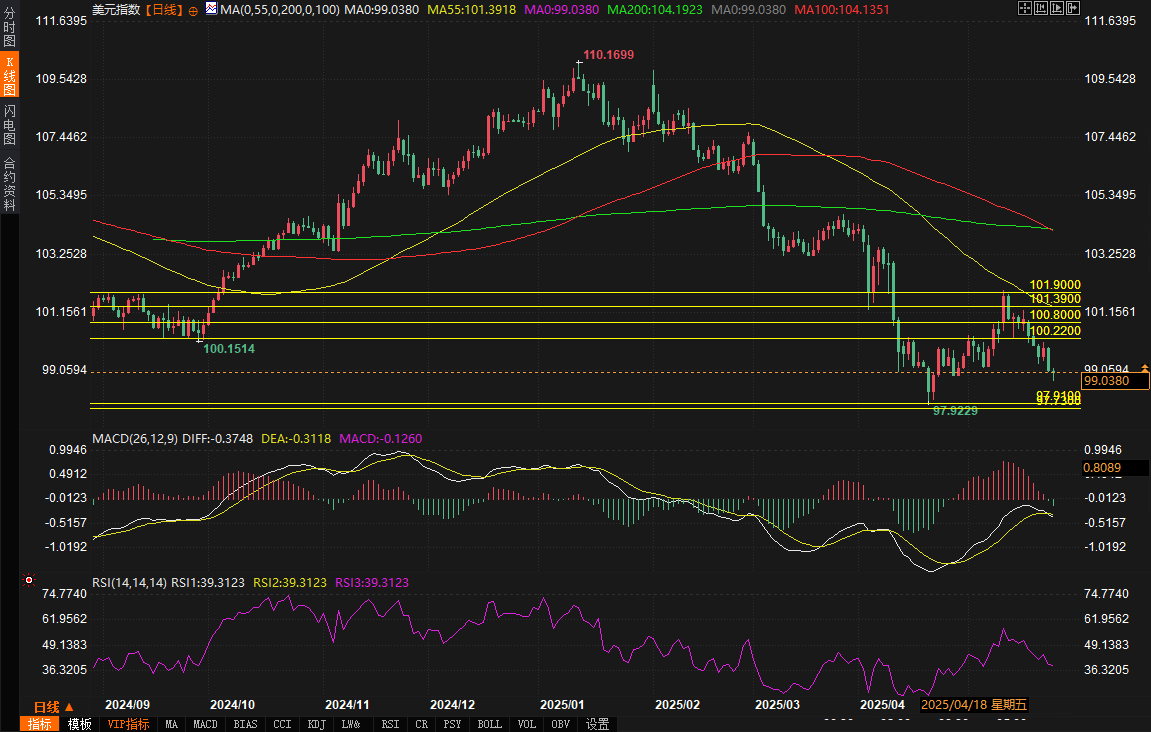Click the 2025/04/18 星期五 date marker

tap(973, 705)
